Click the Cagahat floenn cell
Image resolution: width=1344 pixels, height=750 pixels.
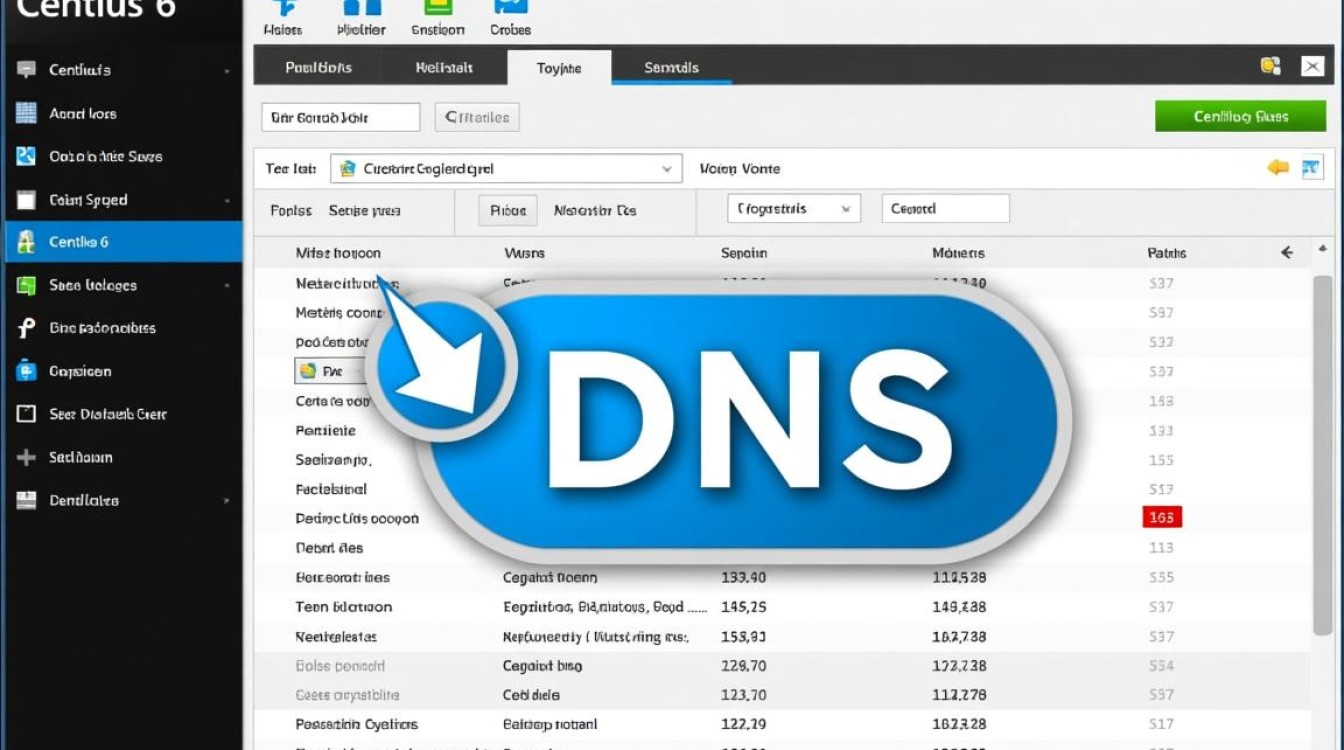[550, 577]
